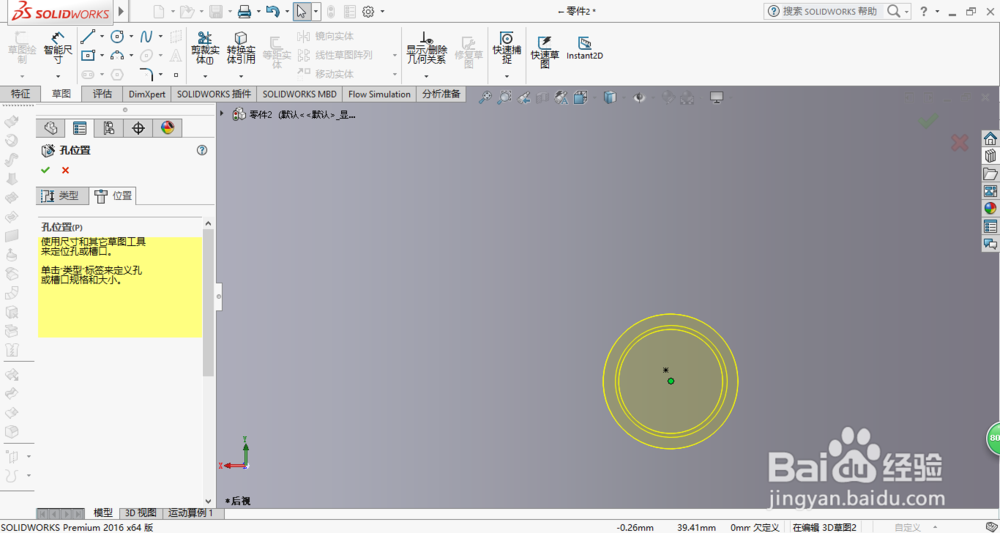Click the Select cursor tool
Screen dimensions: 1000x533
click(x=301, y=11)
